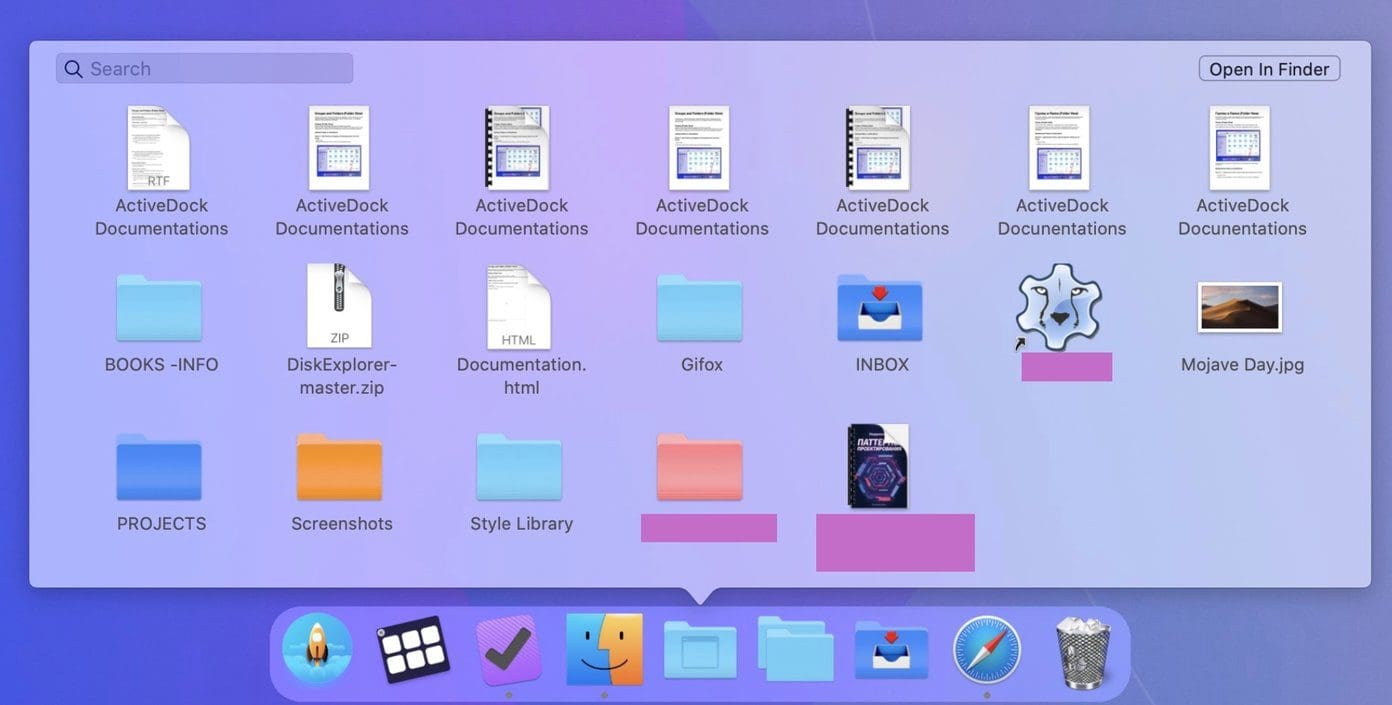Open the purple checkmark app in Dock
The height and width of the screenshot is (705, 1392).
pos(508,650)
